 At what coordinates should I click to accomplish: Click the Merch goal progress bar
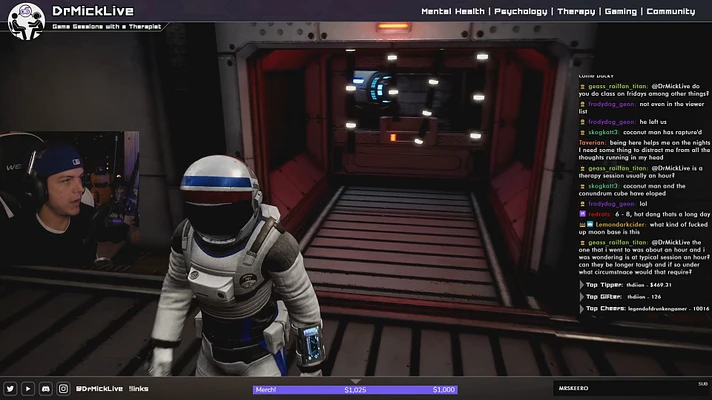(x=355, y=390)
